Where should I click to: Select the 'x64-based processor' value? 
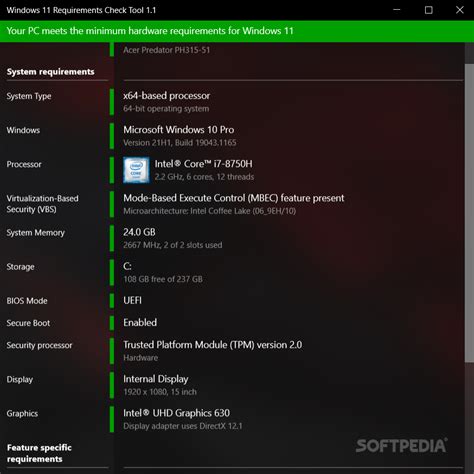pos(166,96)
